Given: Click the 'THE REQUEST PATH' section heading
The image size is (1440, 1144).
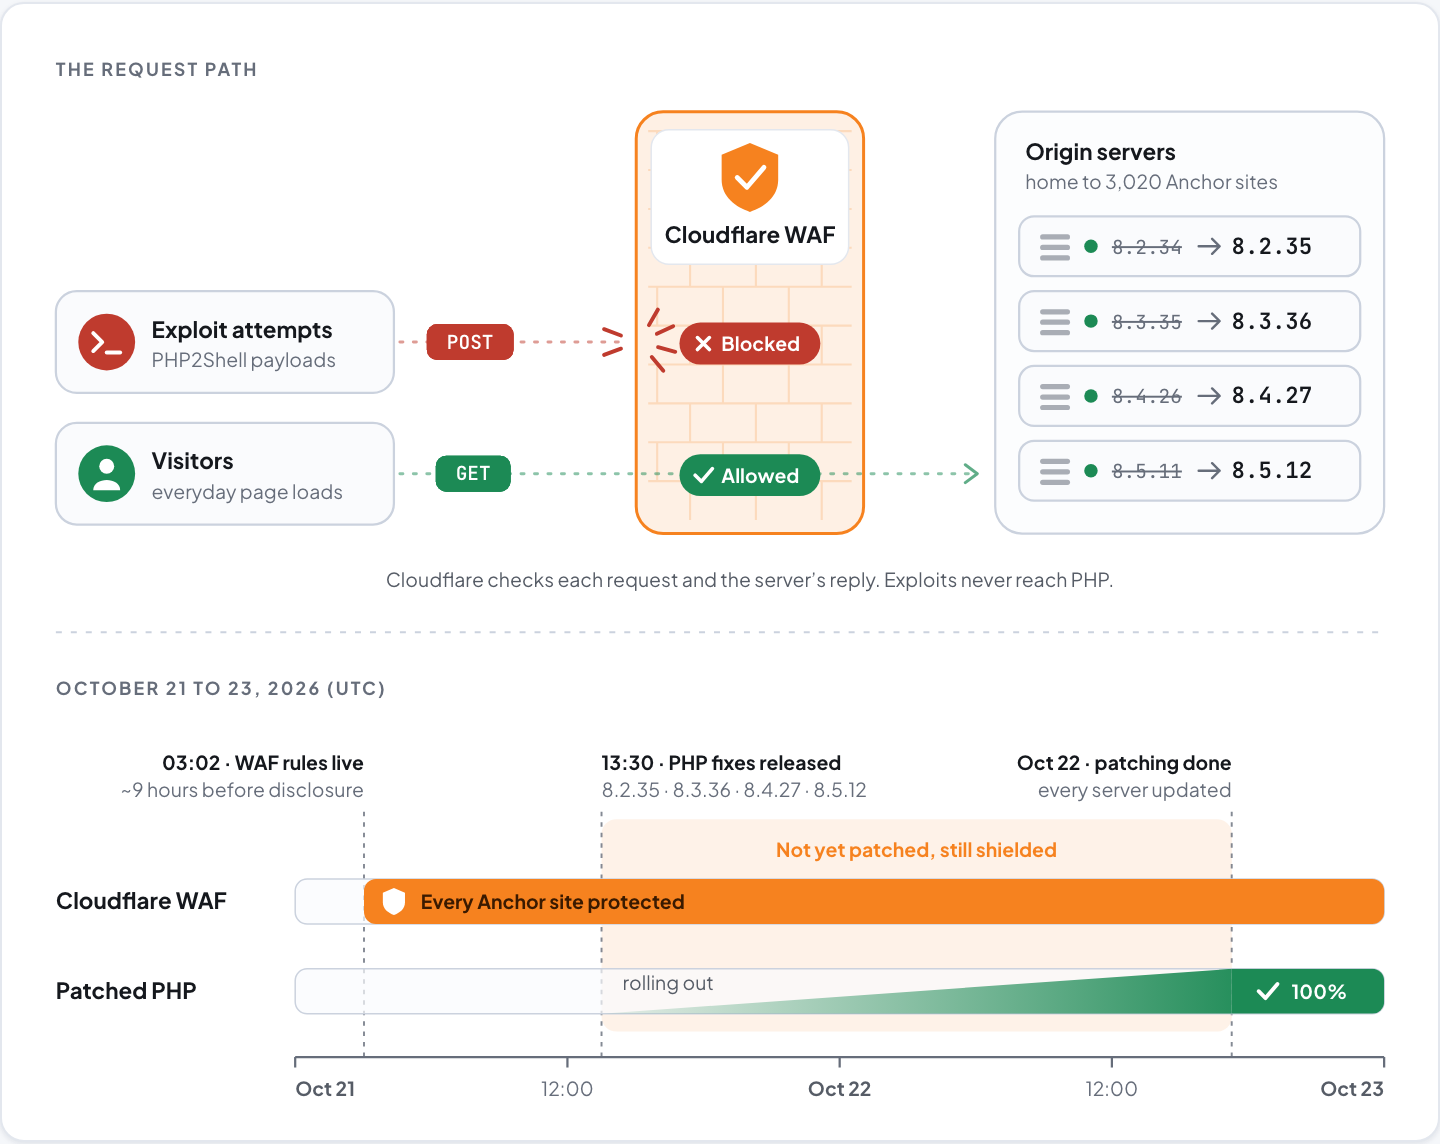Looking at the screenshot, I should coord(156,69).
